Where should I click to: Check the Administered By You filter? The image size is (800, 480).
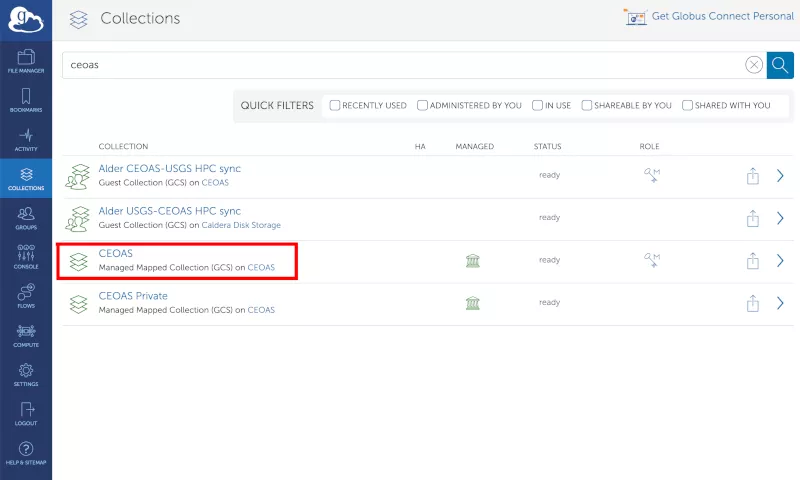tap(422, 105)
